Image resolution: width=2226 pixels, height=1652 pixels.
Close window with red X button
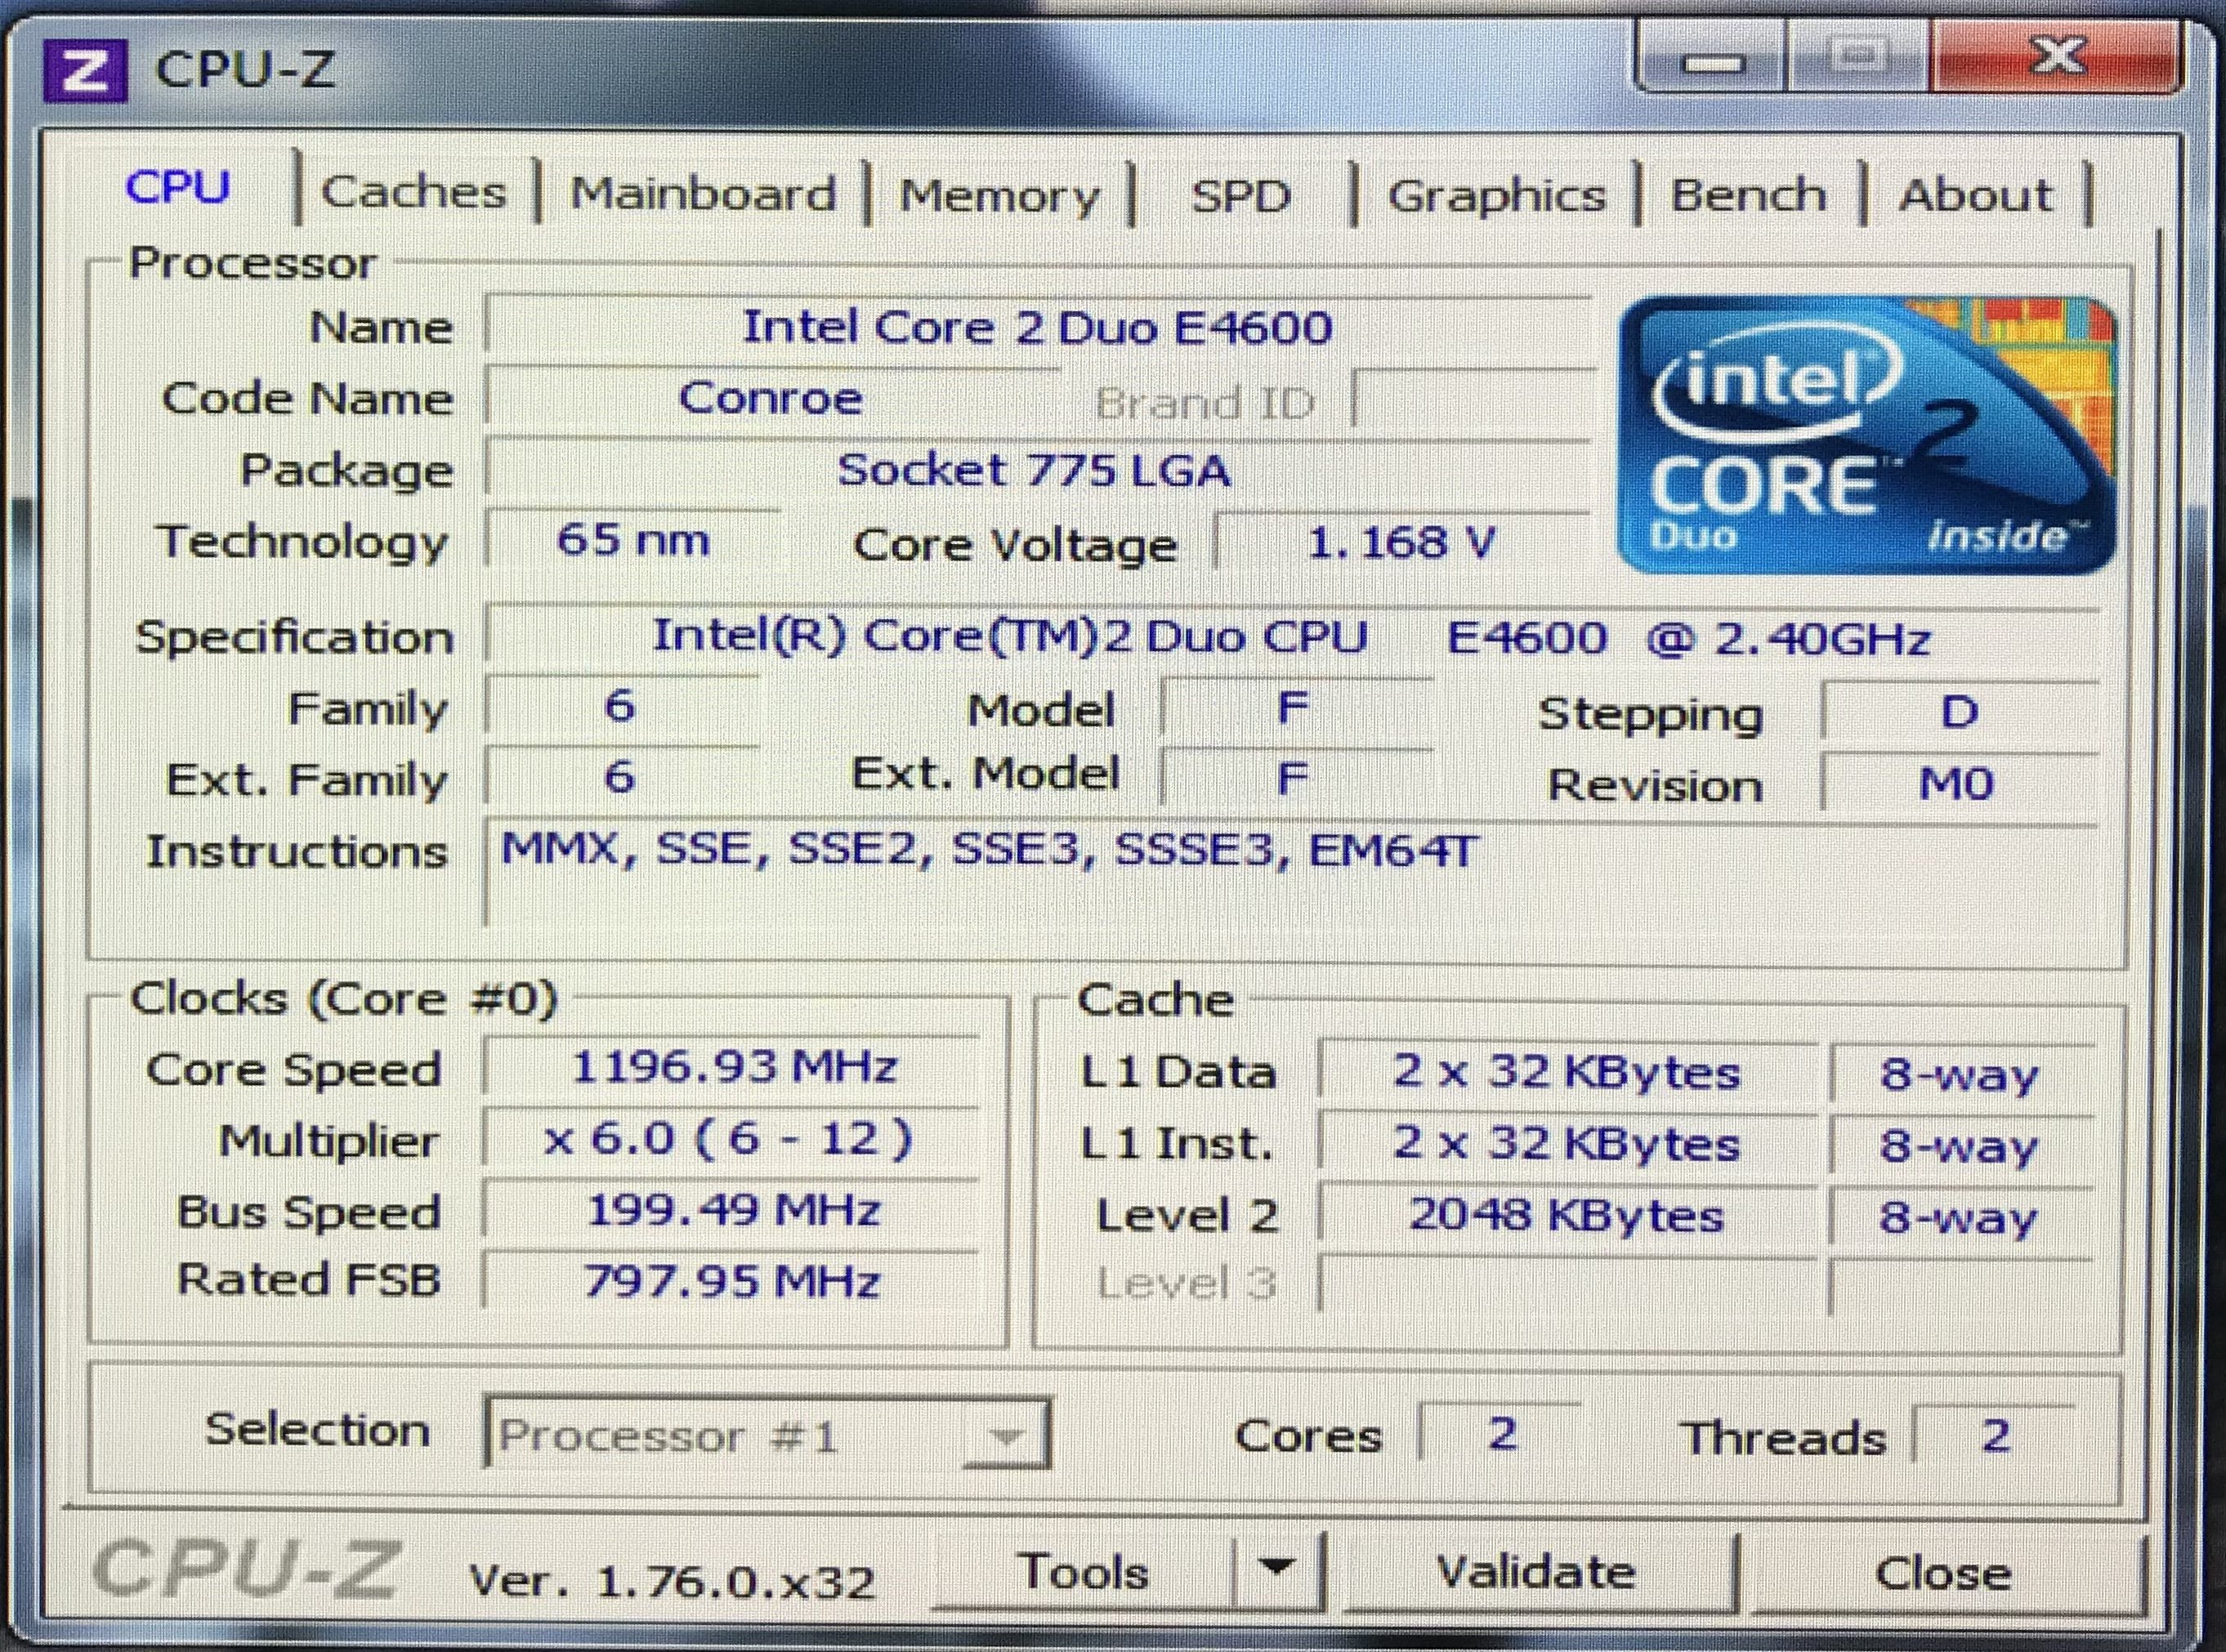pos(2056,58)
